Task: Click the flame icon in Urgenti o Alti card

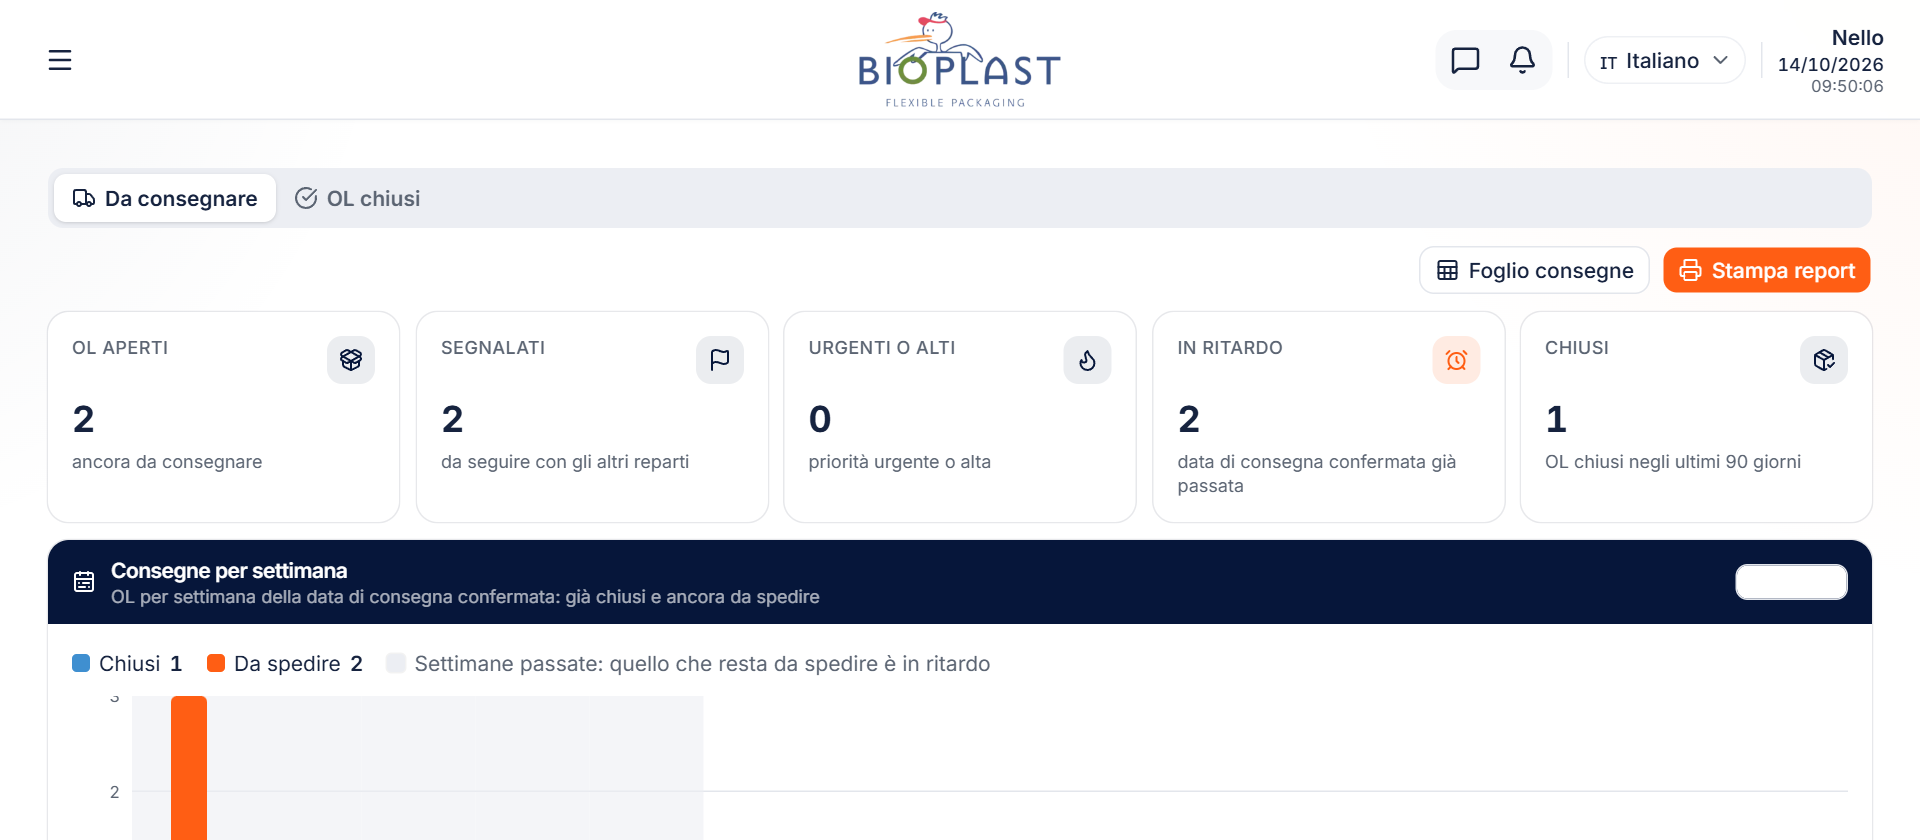Action: (x=1088, y=360)
